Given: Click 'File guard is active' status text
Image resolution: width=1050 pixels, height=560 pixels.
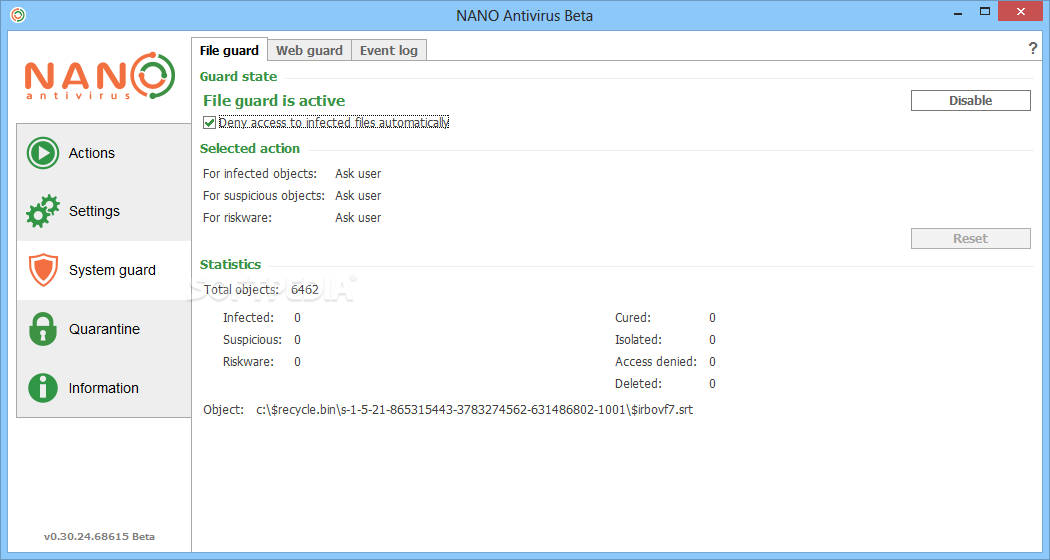Looking at the screenshot, I should (x=274, y=100).
